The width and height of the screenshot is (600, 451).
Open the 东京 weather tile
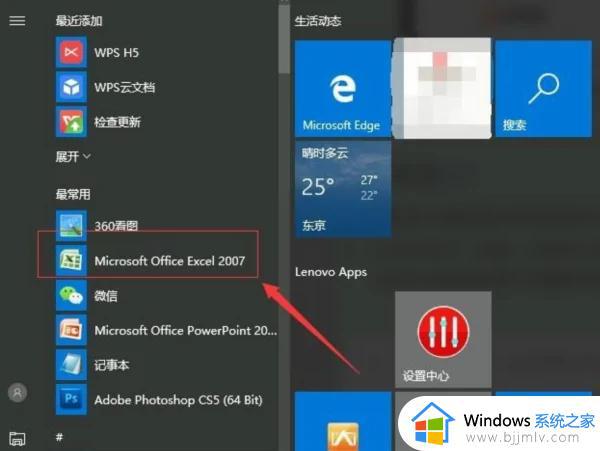[x=343, y=189]
